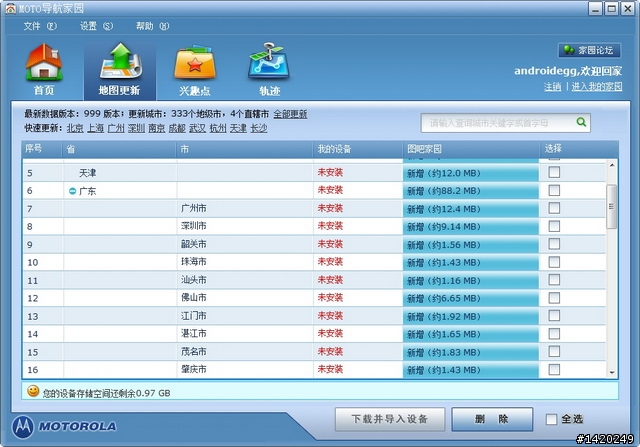This screenshot has width=640, height=447.
Task: Click the 图吧家园 column header
Action: 471,149
